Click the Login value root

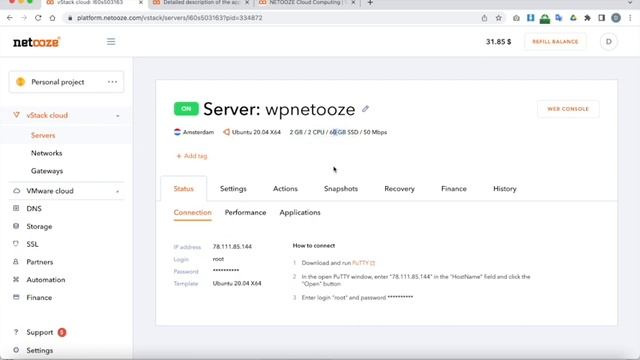coord(218,259)
